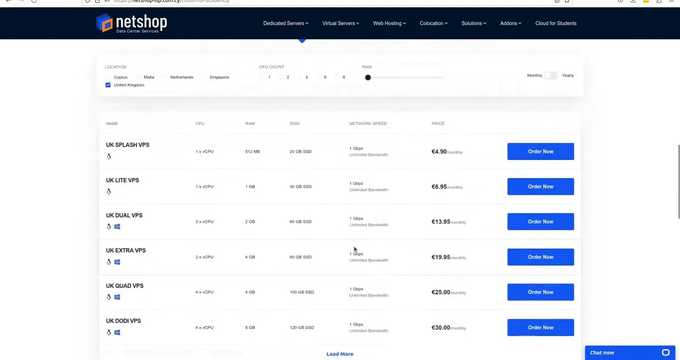Click Linux icon under UK QUAD VPS
Screen dimensions: 680x360
tap(109, 297)
